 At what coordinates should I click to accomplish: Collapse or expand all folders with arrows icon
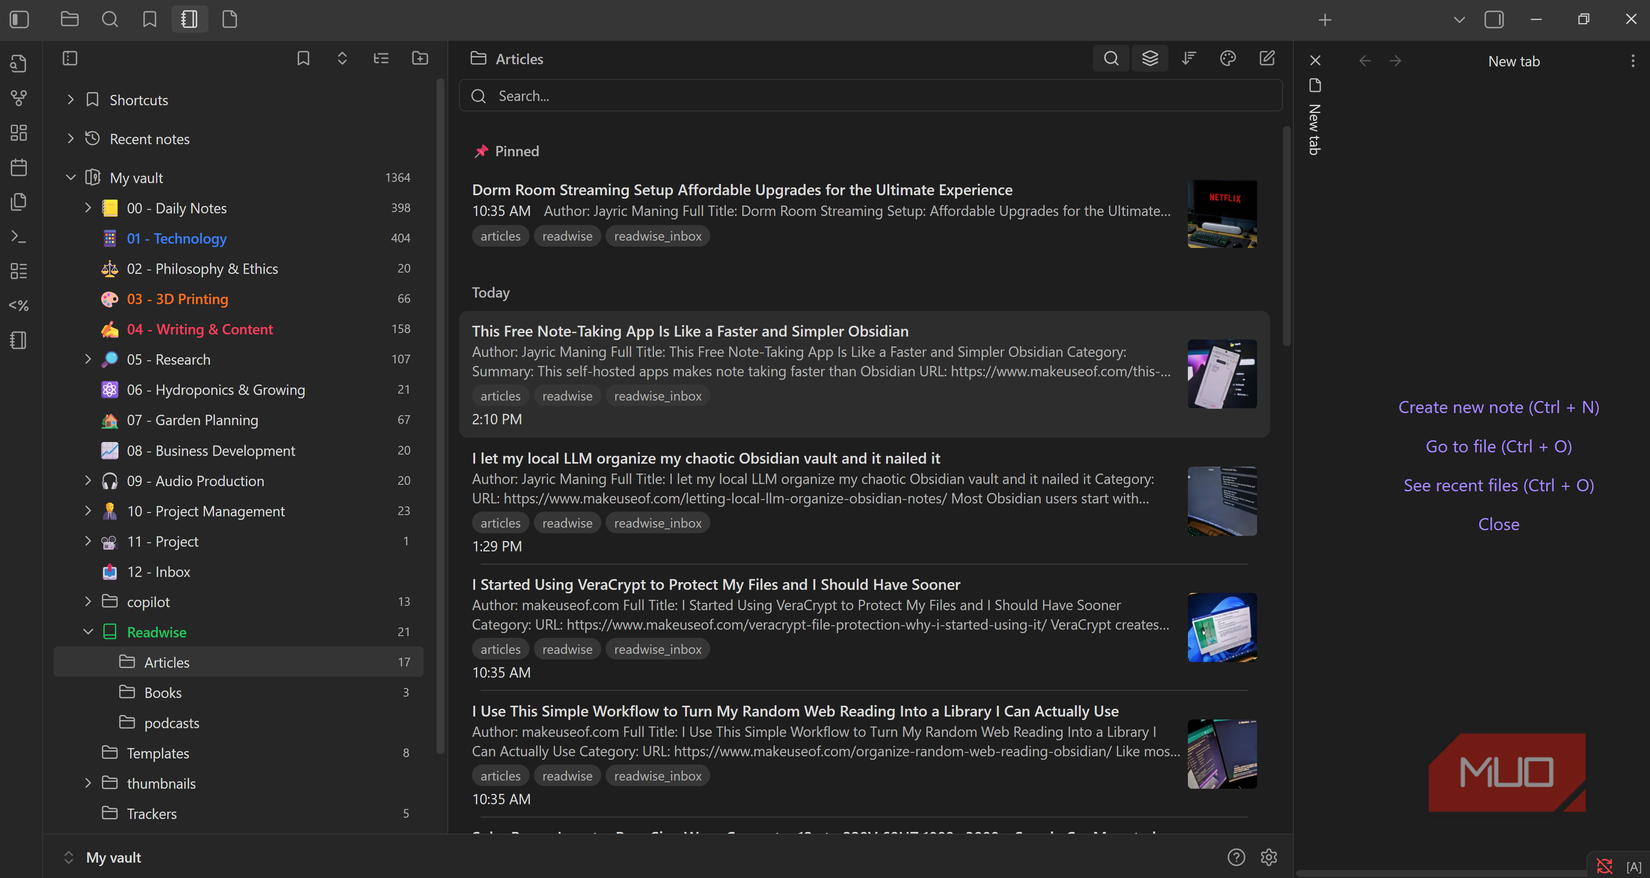coord(342,59)
